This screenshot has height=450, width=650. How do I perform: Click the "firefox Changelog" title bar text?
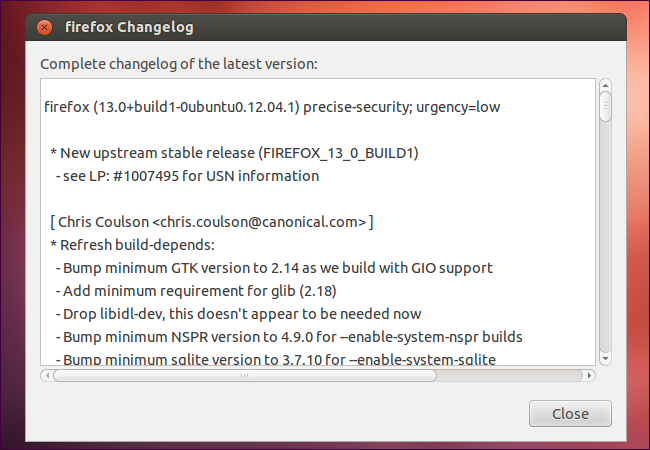[130, 27]
